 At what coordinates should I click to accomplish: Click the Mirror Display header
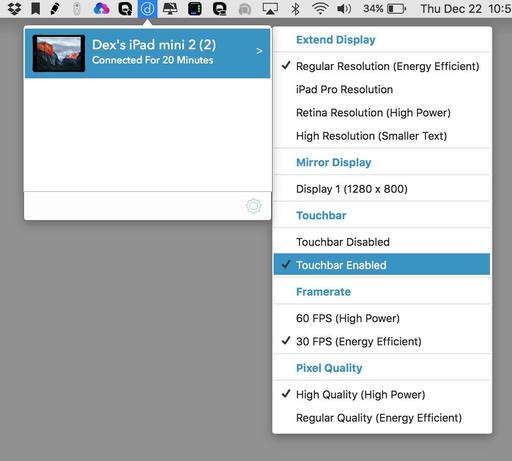(334, 162)
